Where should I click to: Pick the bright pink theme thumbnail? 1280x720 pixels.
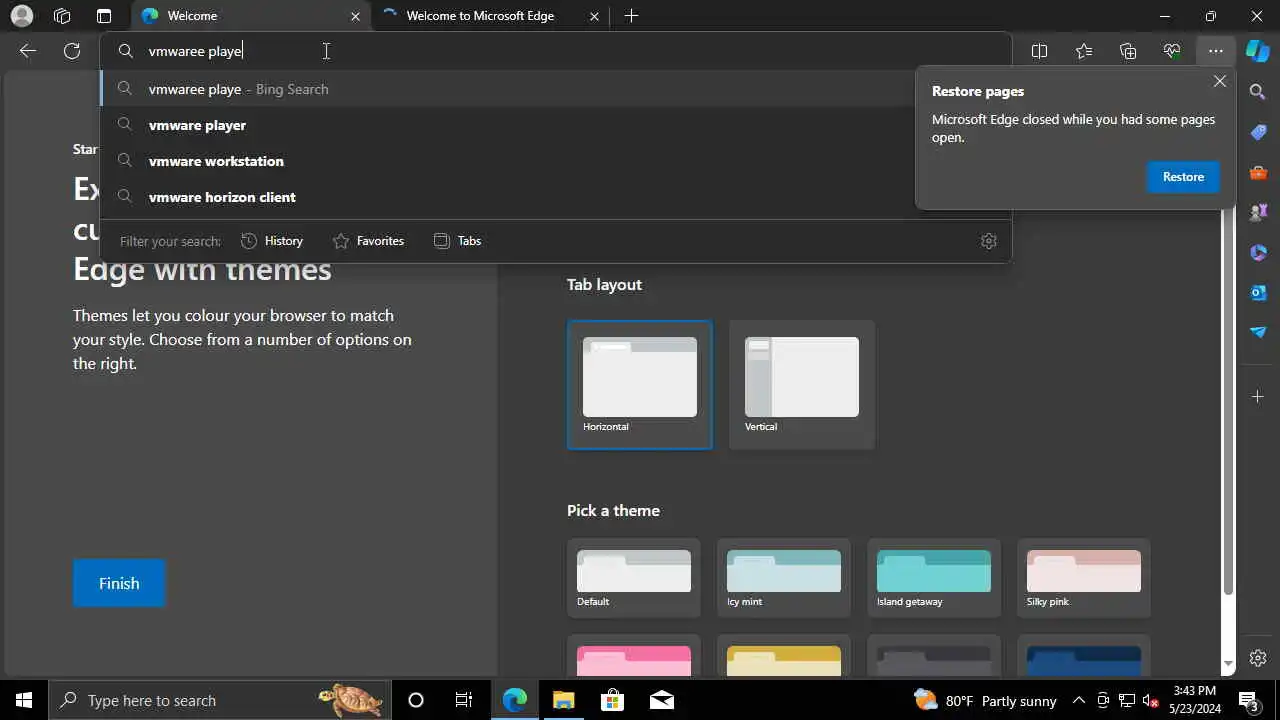(634, 655)
